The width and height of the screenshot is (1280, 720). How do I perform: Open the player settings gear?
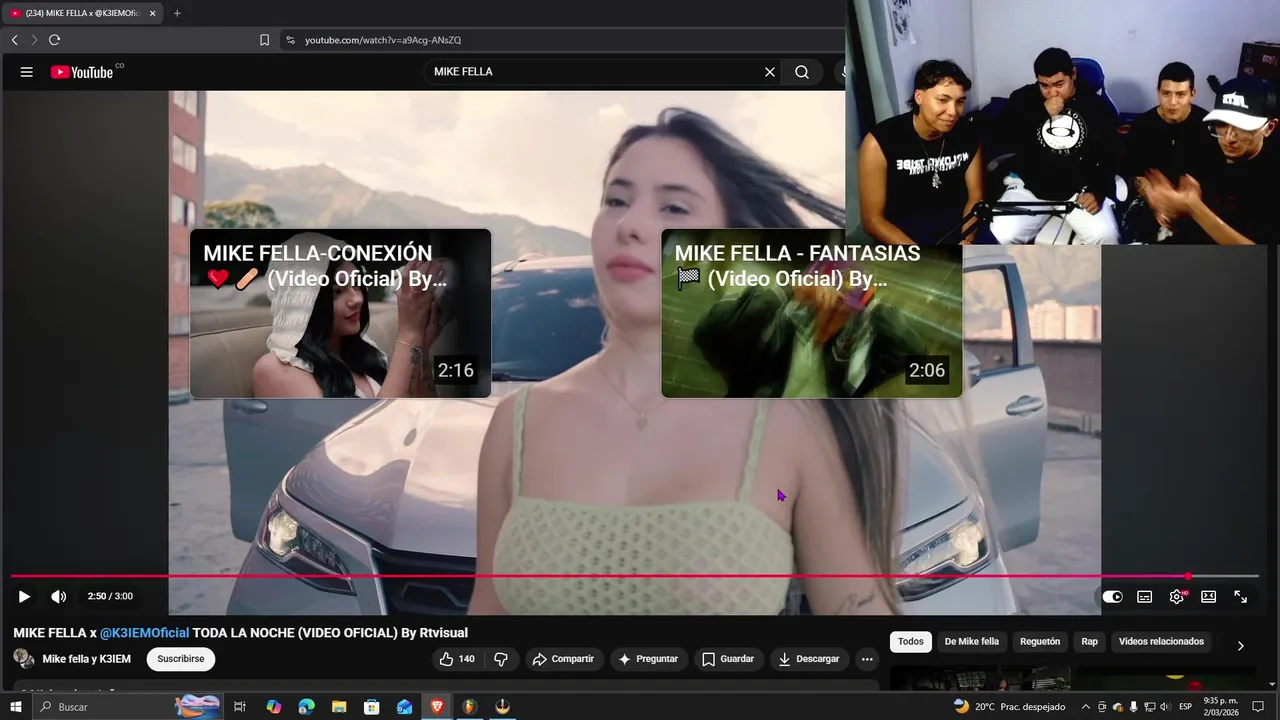(x=1177, y=597)
